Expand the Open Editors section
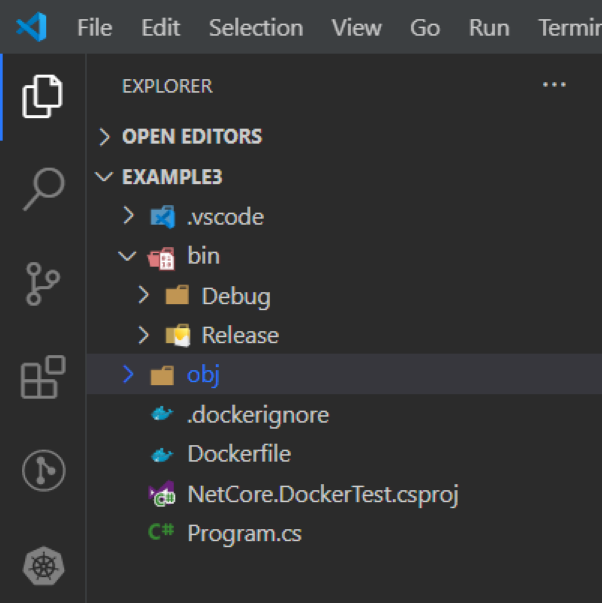602x603 pixels. [x=104, y=137]
